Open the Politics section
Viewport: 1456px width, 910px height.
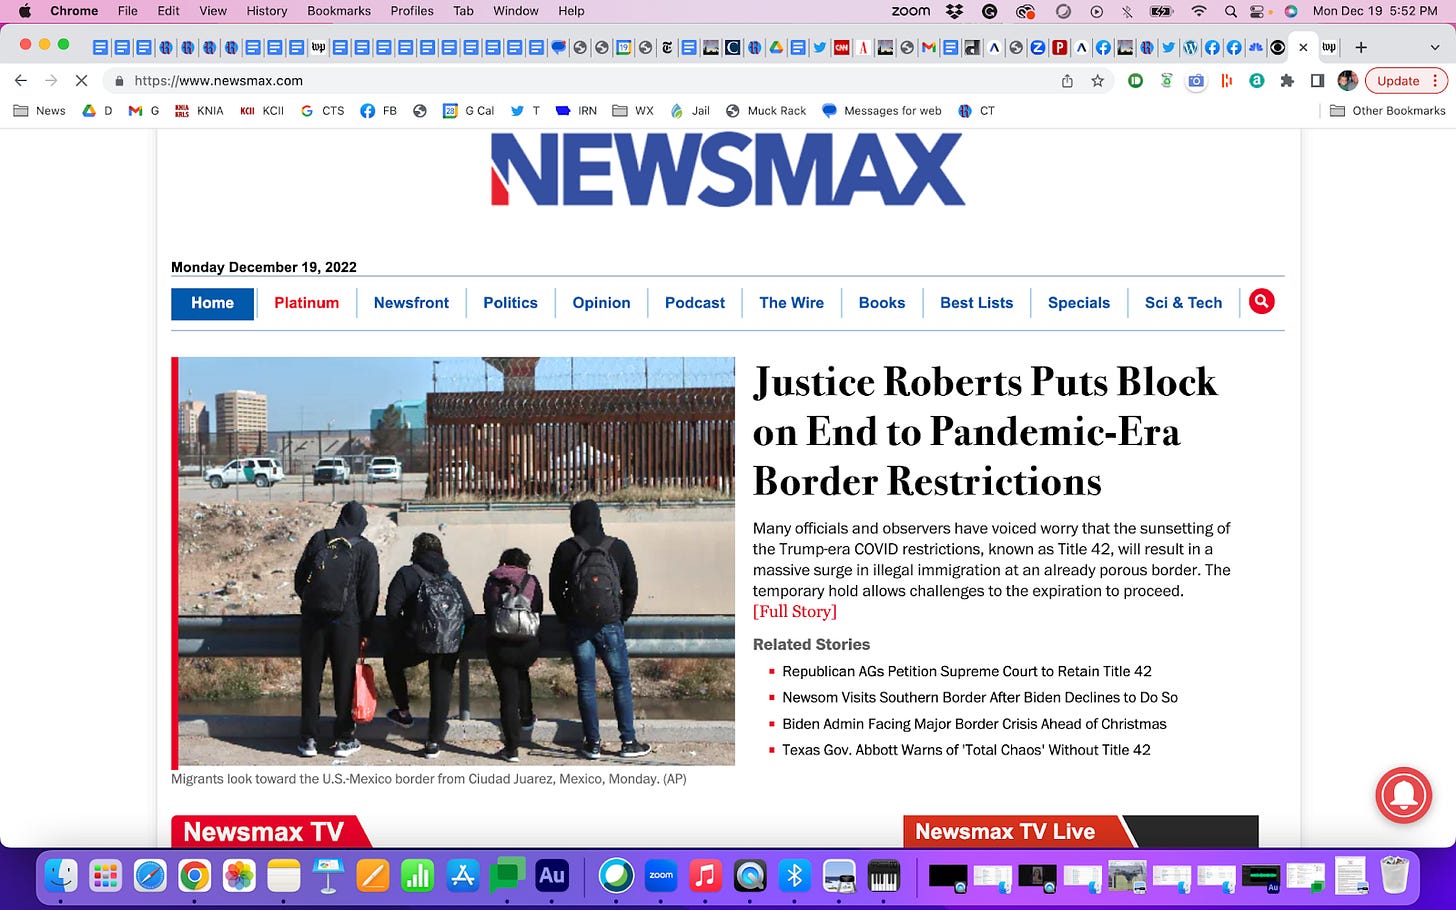510,303
